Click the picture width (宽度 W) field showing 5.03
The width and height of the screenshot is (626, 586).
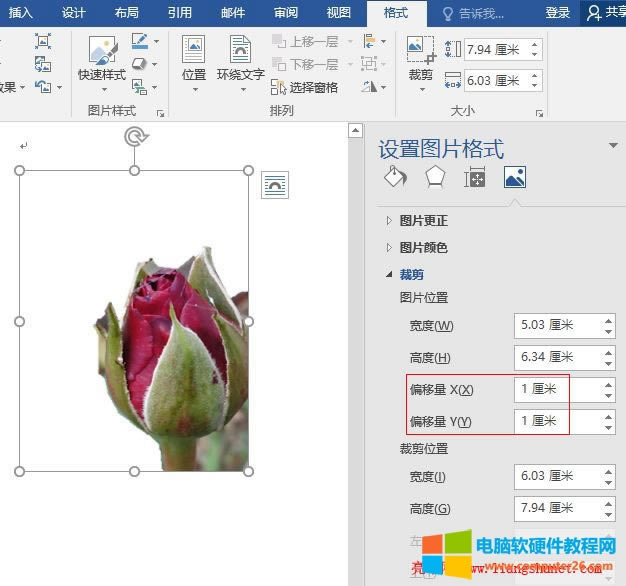coord(556,325)
